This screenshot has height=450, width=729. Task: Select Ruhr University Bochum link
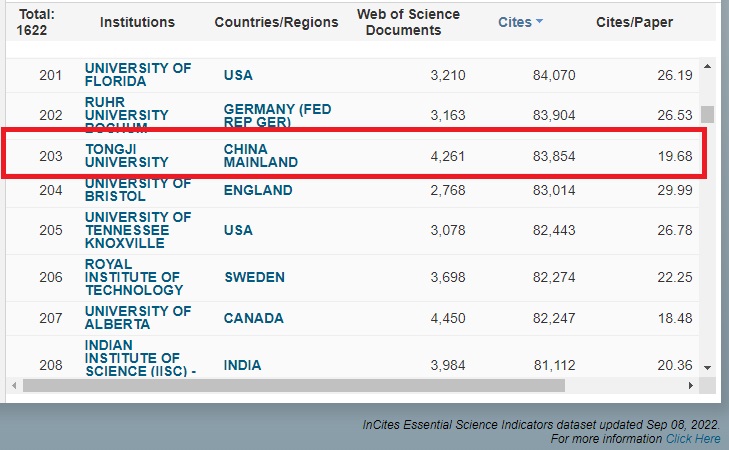pyautogui.click(x=126, y=115)
